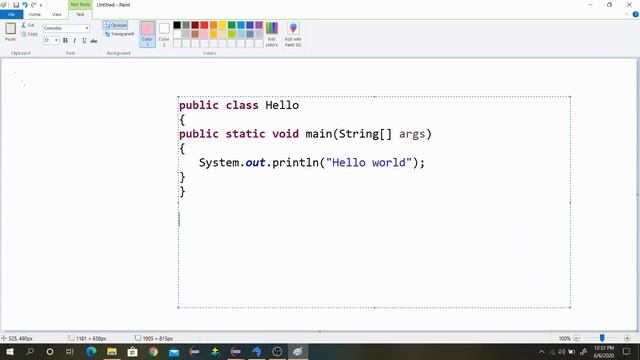Toggle Bold text formatting
Screen dimensions: 640x360
[65, 40]
